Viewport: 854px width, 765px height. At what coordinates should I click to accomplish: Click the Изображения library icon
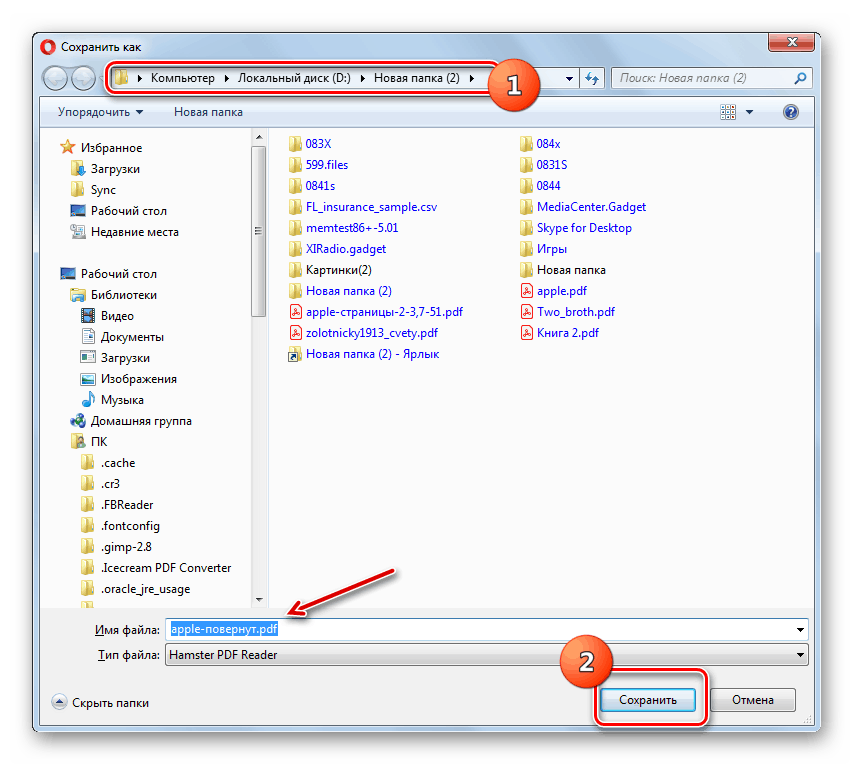point(88,379)
